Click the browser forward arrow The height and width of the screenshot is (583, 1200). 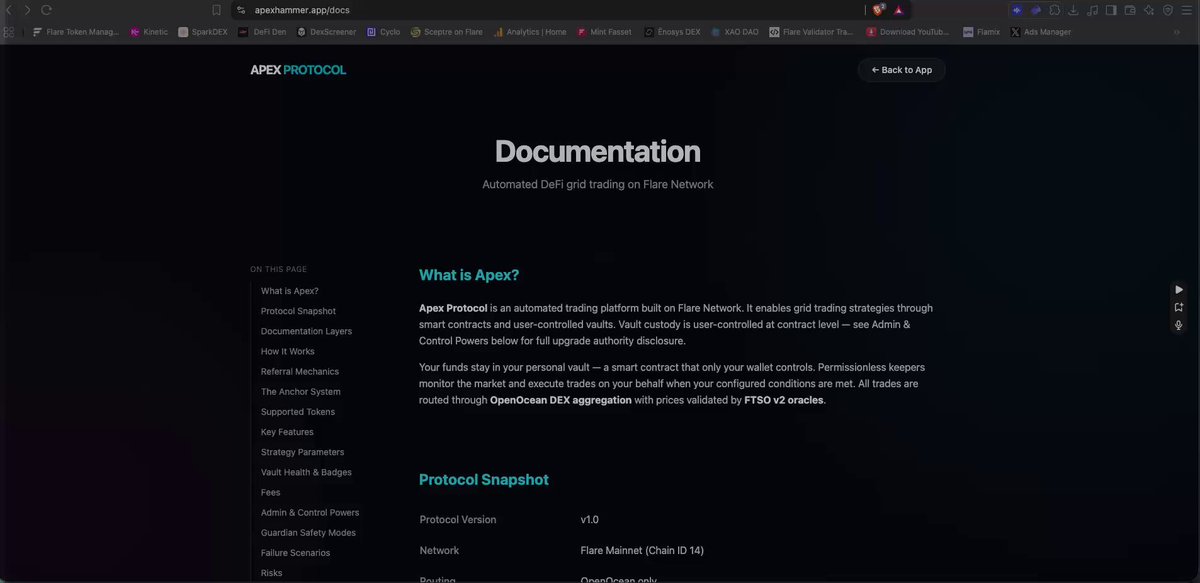point(27,10)
